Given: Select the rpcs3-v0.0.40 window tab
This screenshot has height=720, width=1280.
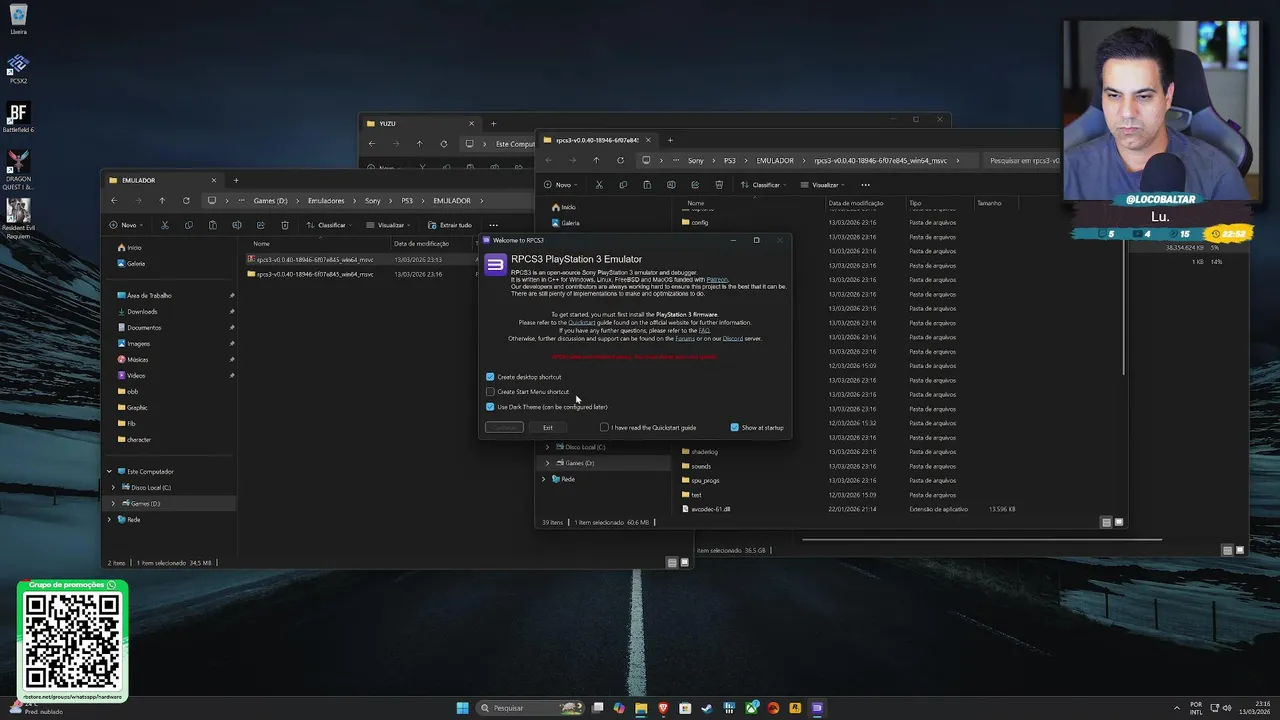Looking at the screenshot, I should click(x=597, y=141).
